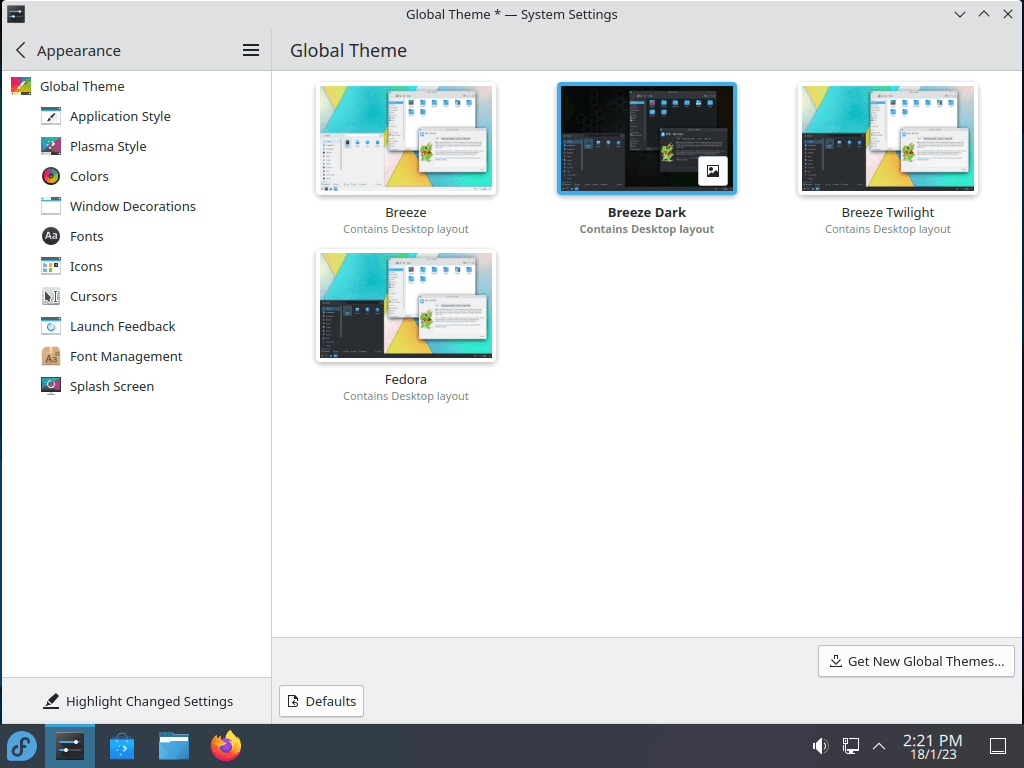Open Get New Global Themes dialog
The height and width of the screenshot is (768, 1024).
pyautogui.click(x=915, y=661)
